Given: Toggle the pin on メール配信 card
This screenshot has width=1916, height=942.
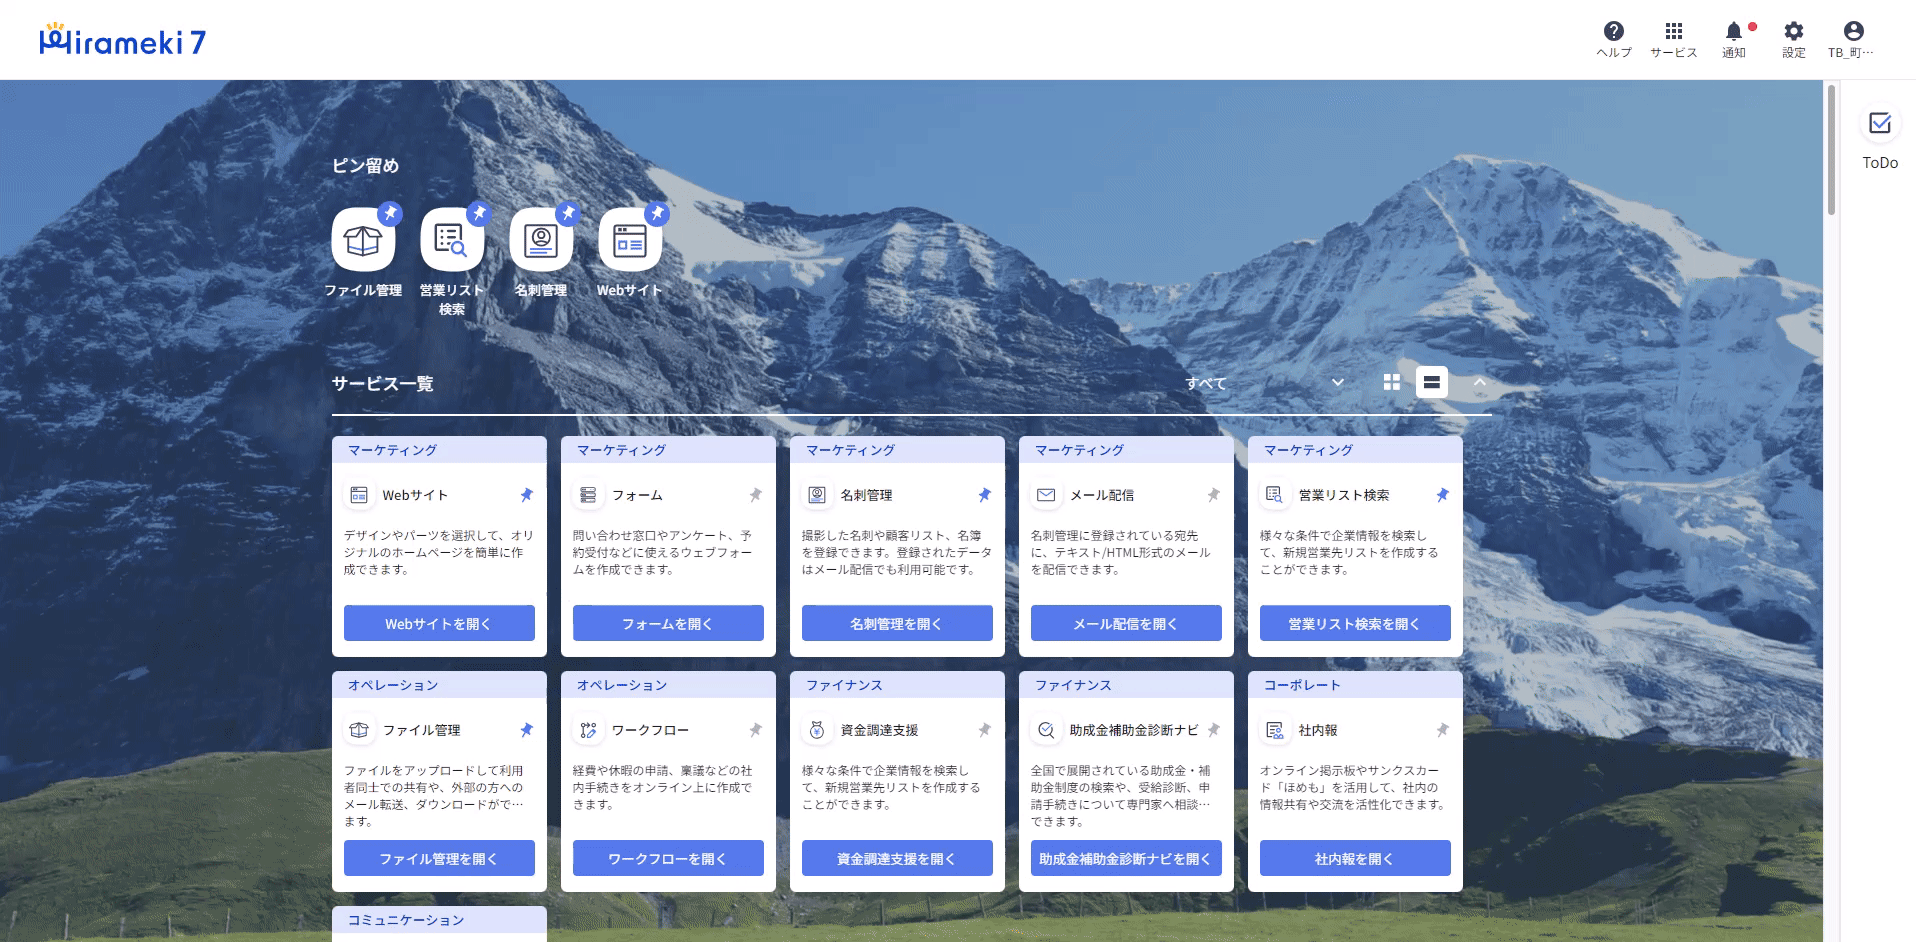Looking at the screenshot, I should 1214,495.
